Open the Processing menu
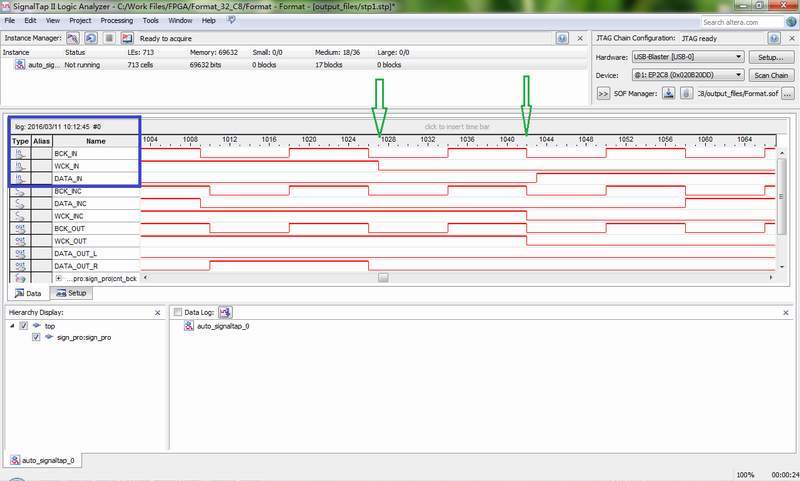Screen dimensions: 800x481 point(116,20)
